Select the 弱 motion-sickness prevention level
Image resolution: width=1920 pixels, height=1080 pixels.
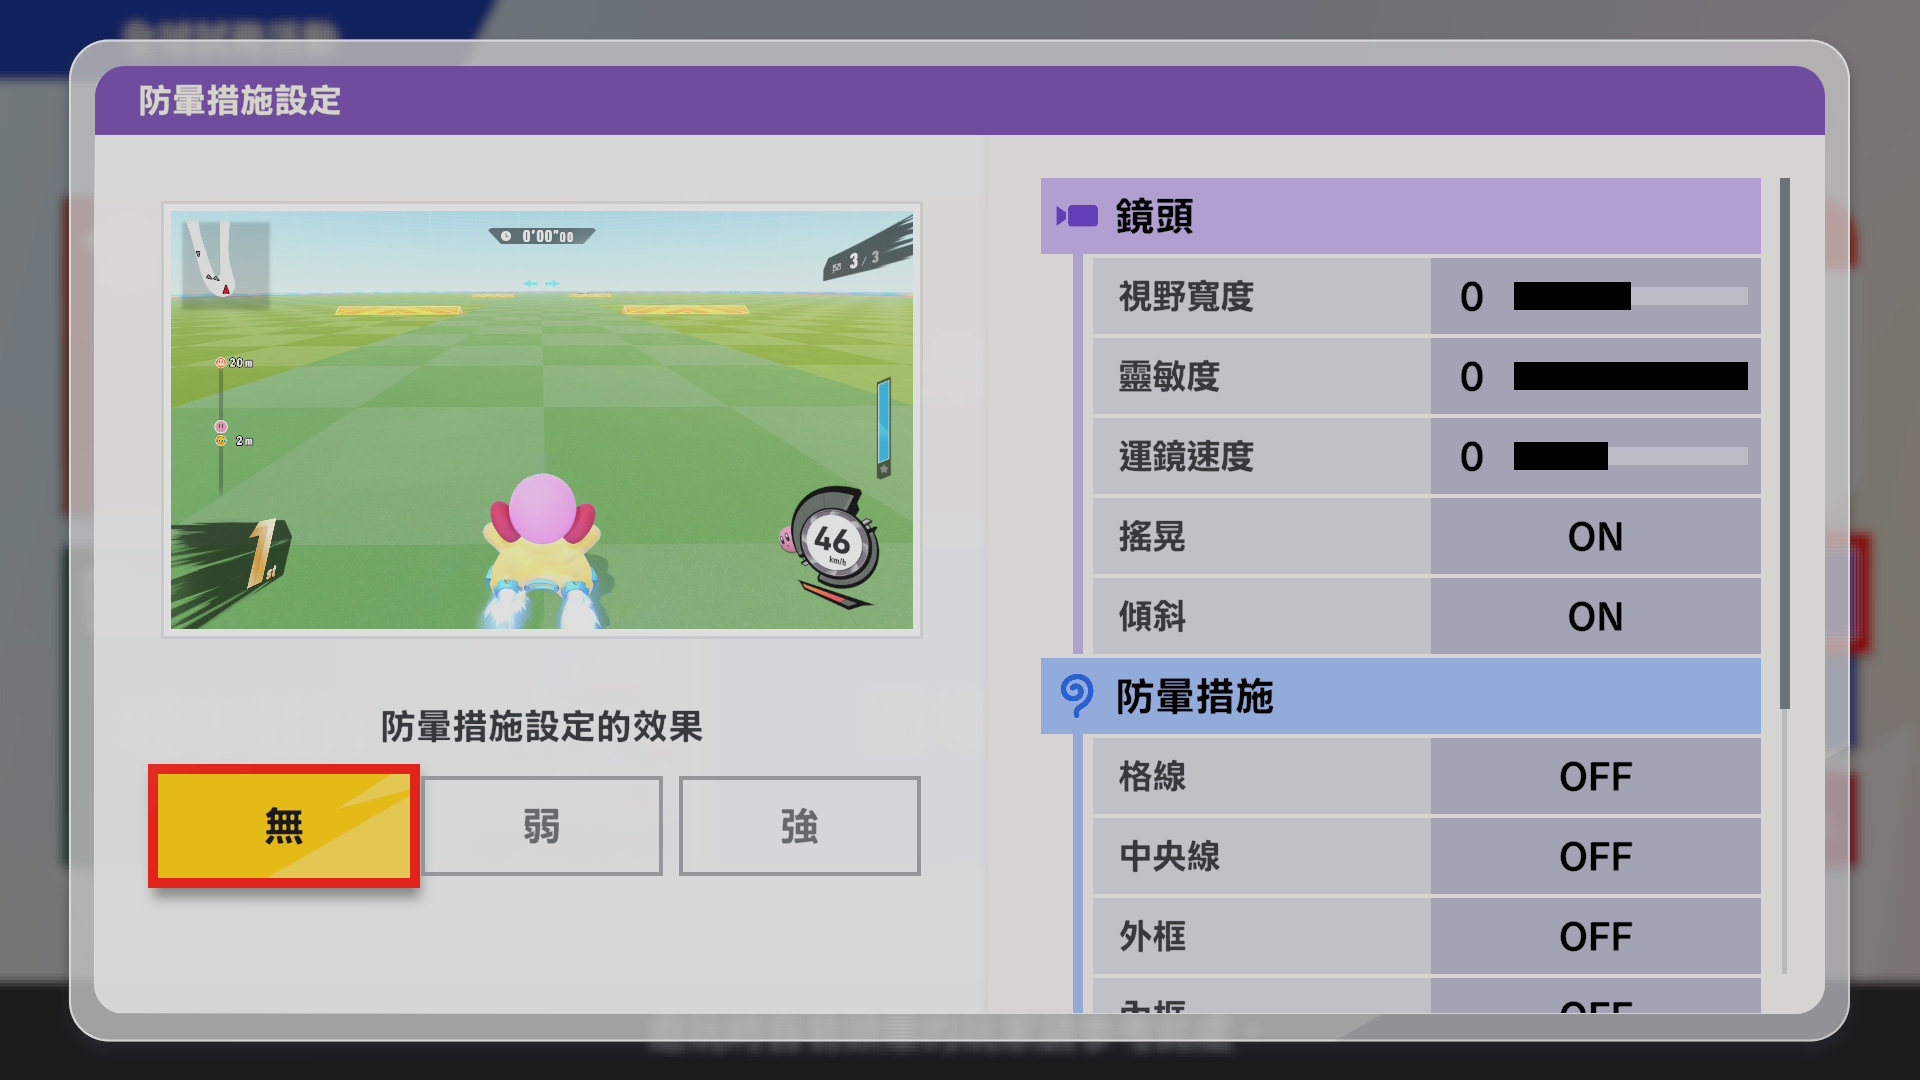pos(541,826)
